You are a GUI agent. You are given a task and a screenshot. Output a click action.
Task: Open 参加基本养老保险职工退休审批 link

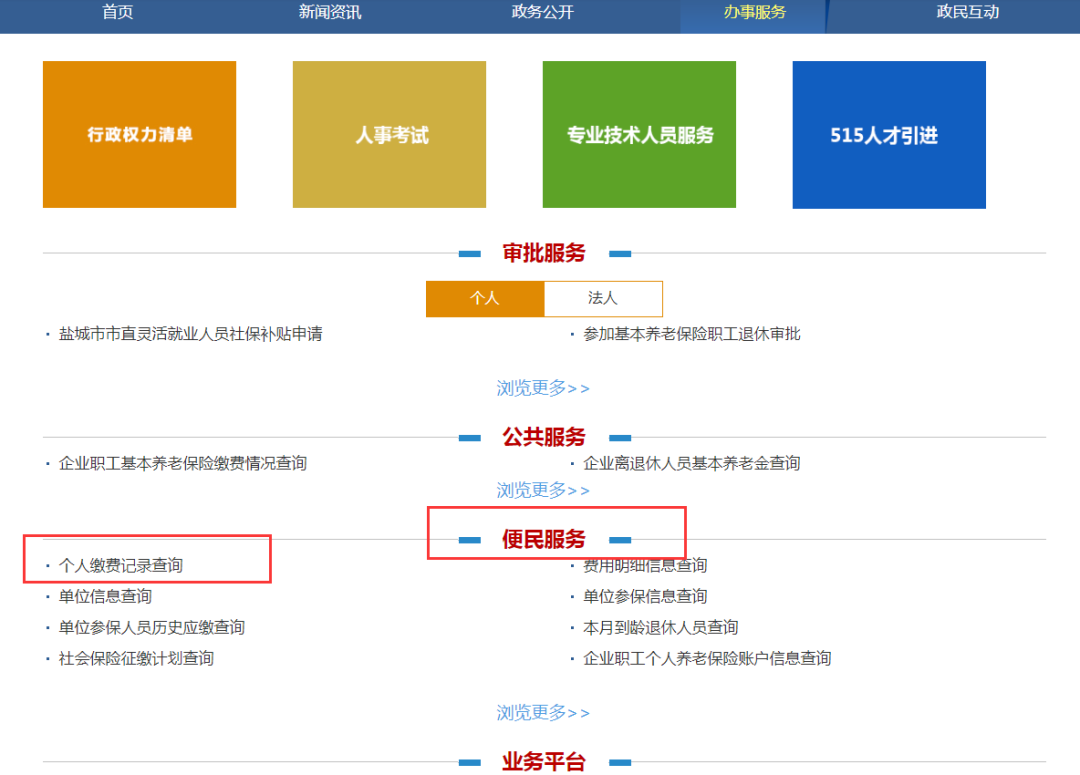[x=692, y=334]
